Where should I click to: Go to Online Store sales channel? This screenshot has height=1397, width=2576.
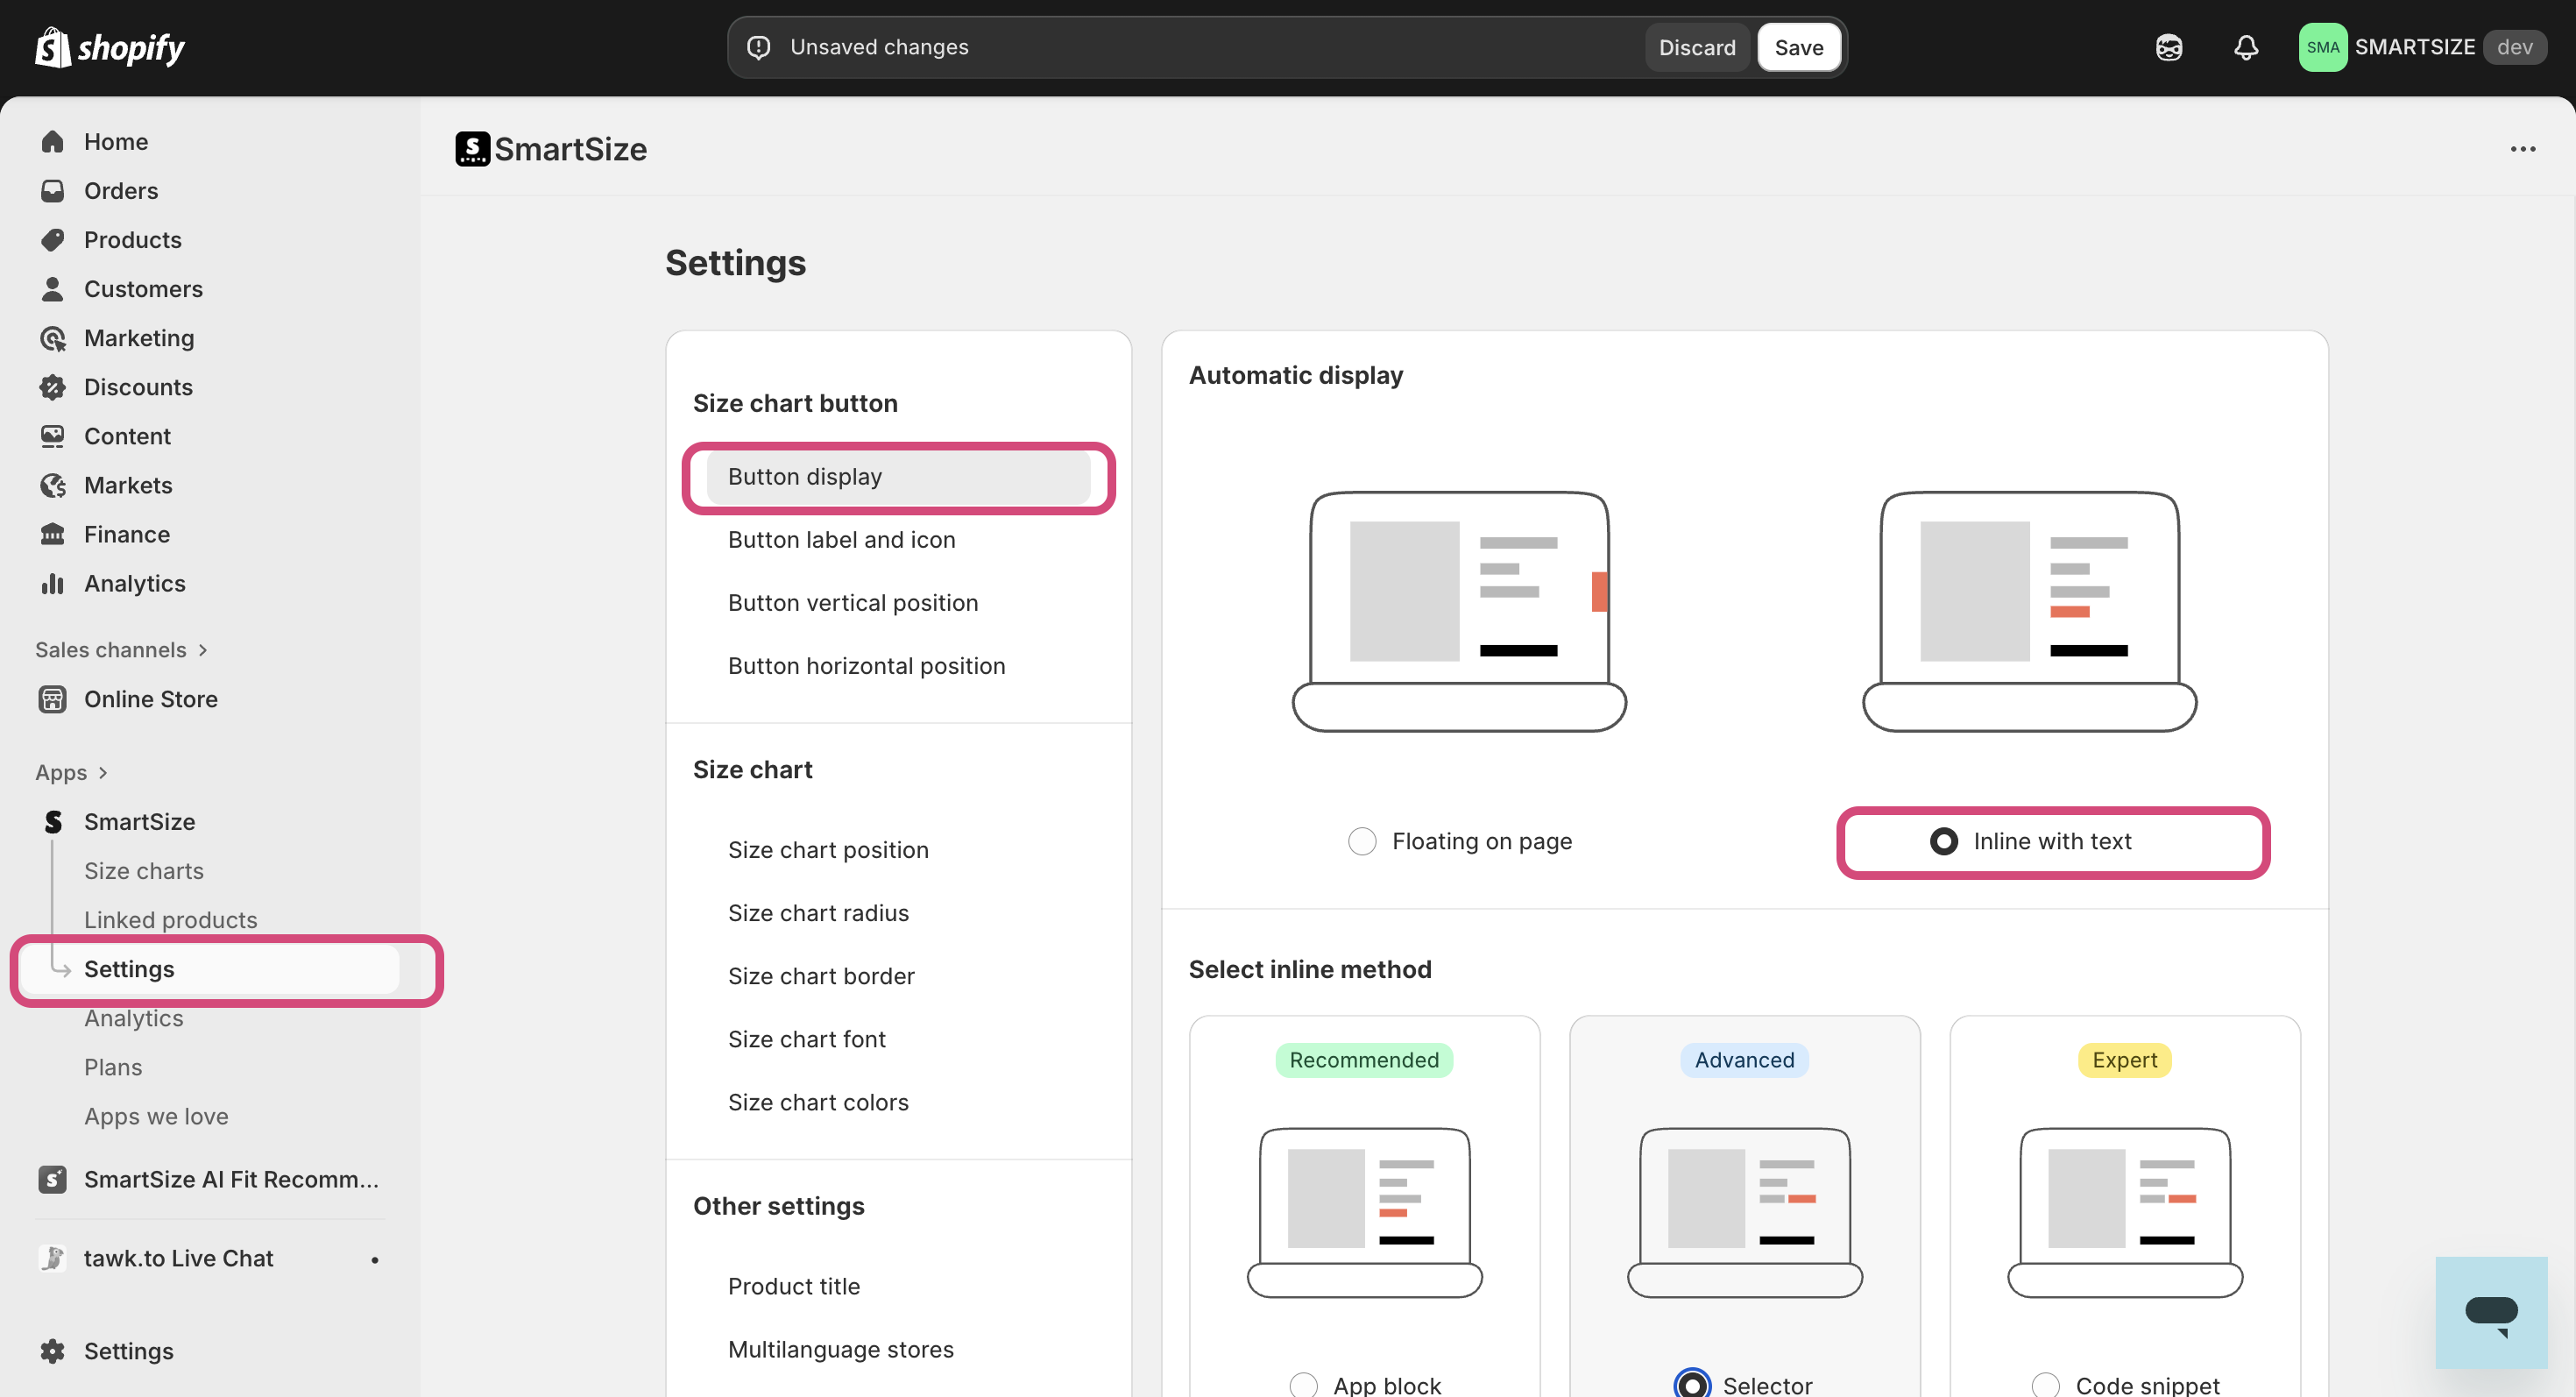point(150,699)
